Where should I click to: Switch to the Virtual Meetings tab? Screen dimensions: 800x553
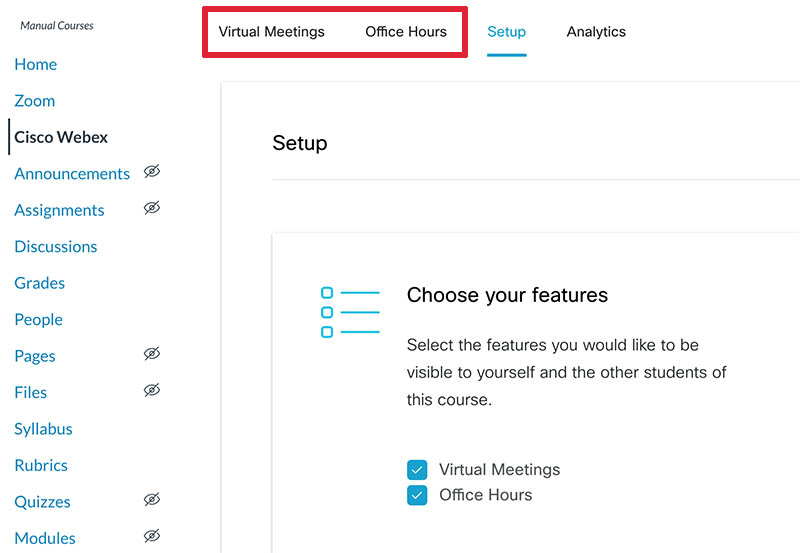(271, 32)
